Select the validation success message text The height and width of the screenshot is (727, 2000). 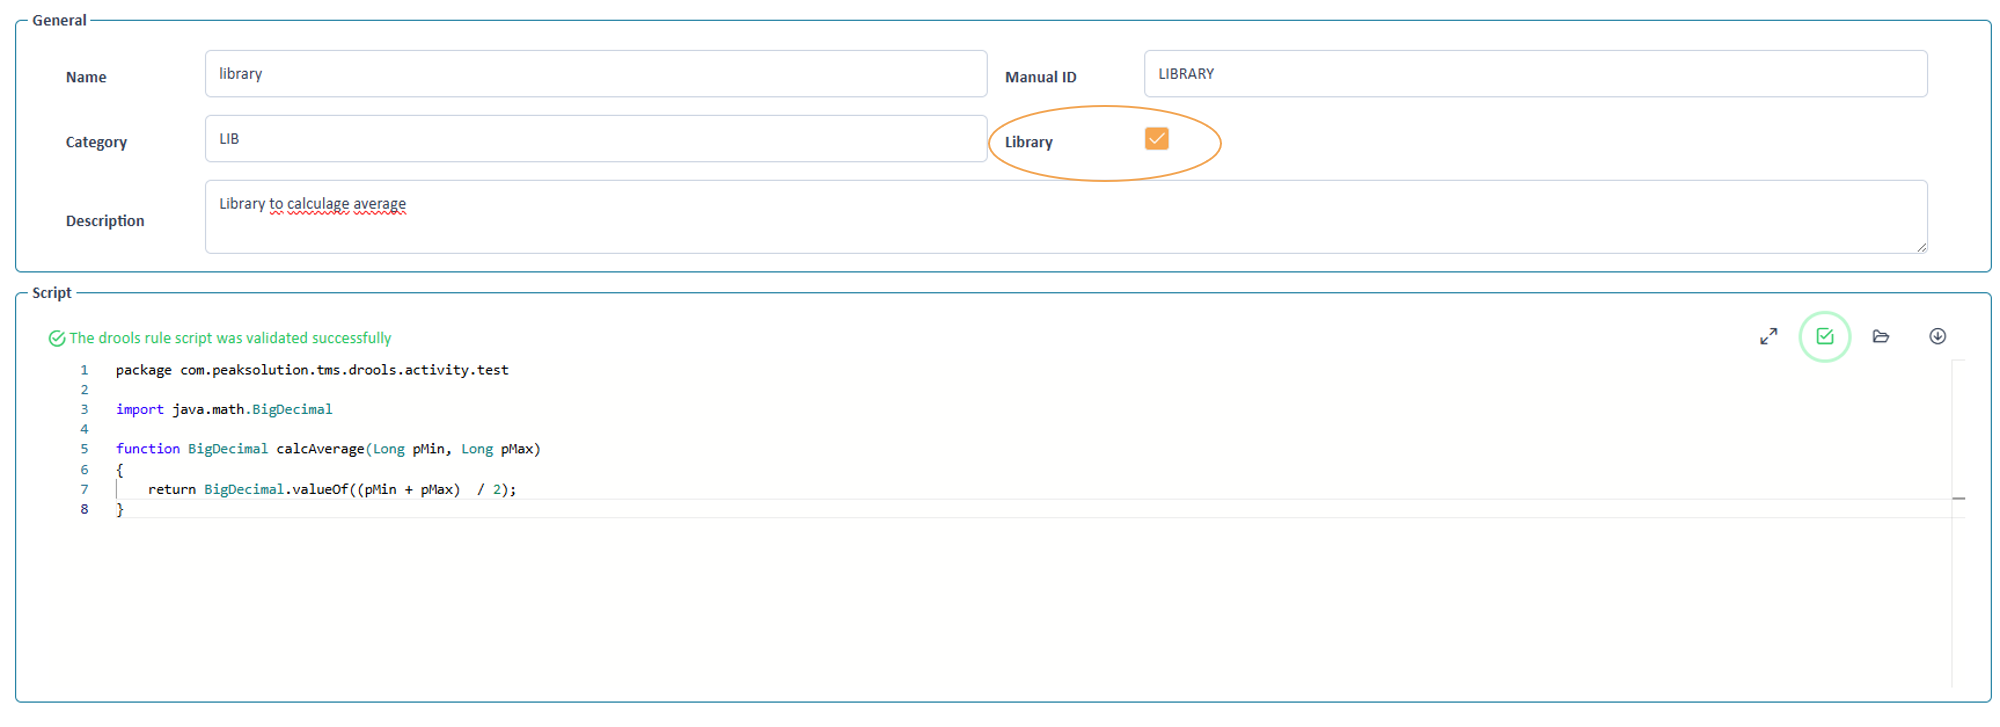click(230, 338)
